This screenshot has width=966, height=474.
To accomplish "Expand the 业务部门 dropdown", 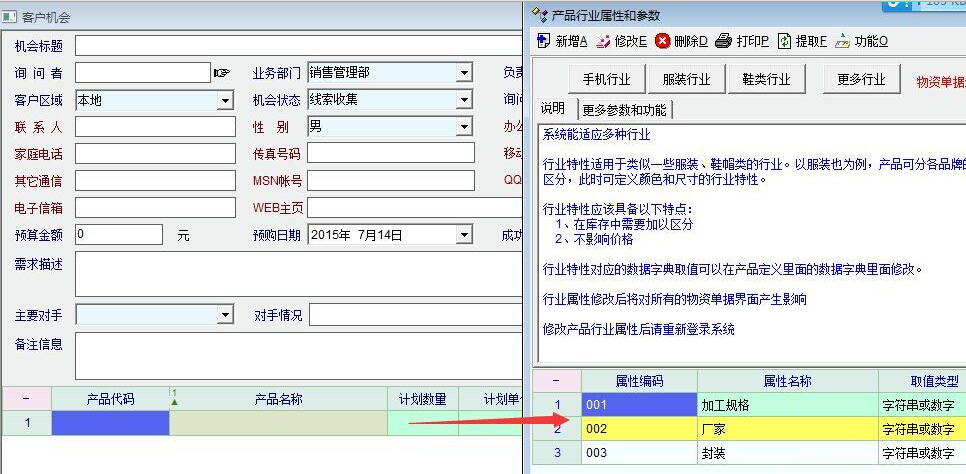I will point(464,73).
